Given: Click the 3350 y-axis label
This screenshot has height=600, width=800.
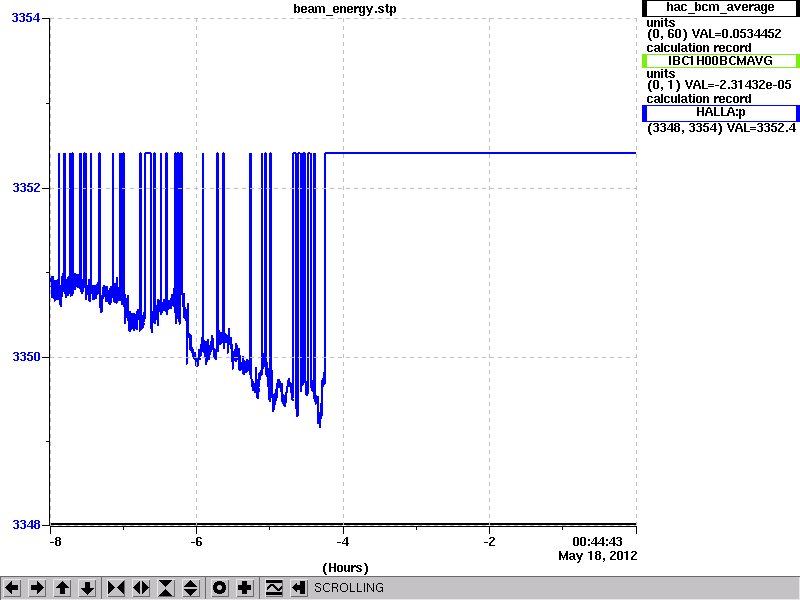Looking at the screenshot, I should click(x=26, y=357).
